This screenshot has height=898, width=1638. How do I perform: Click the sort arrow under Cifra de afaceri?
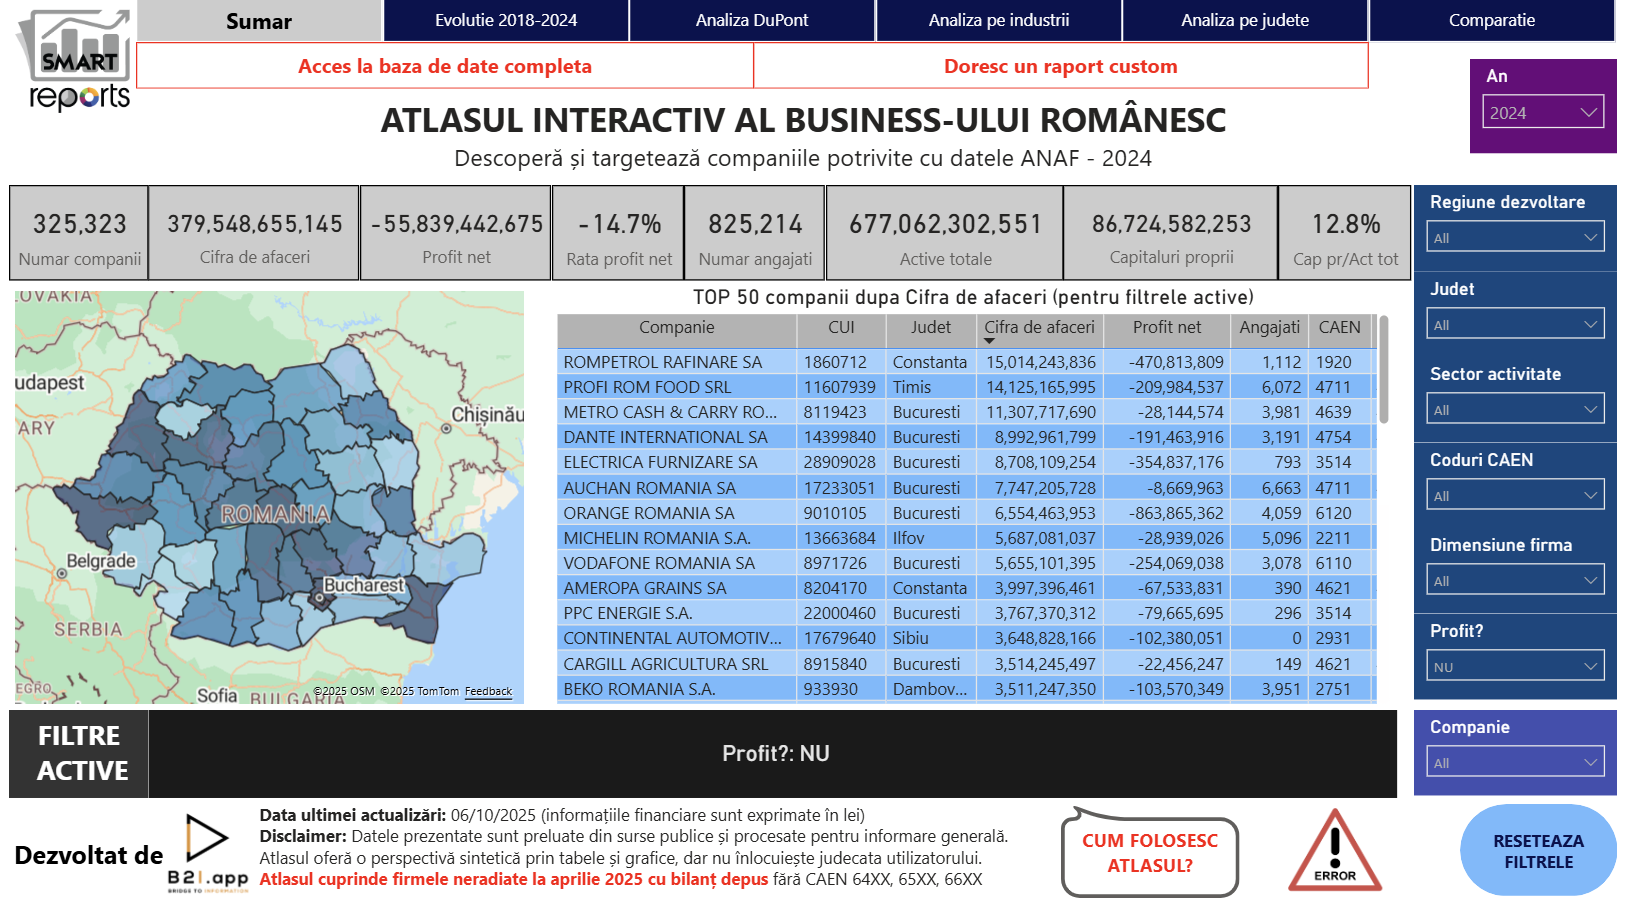point(989,342)
